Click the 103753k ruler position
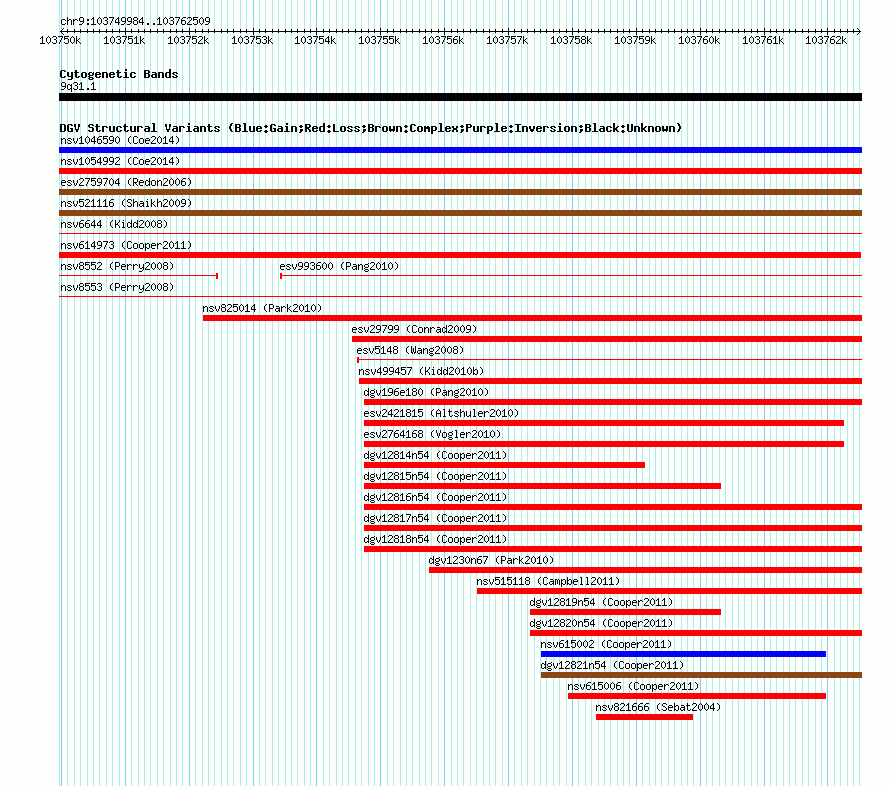 tap(252, 40)
